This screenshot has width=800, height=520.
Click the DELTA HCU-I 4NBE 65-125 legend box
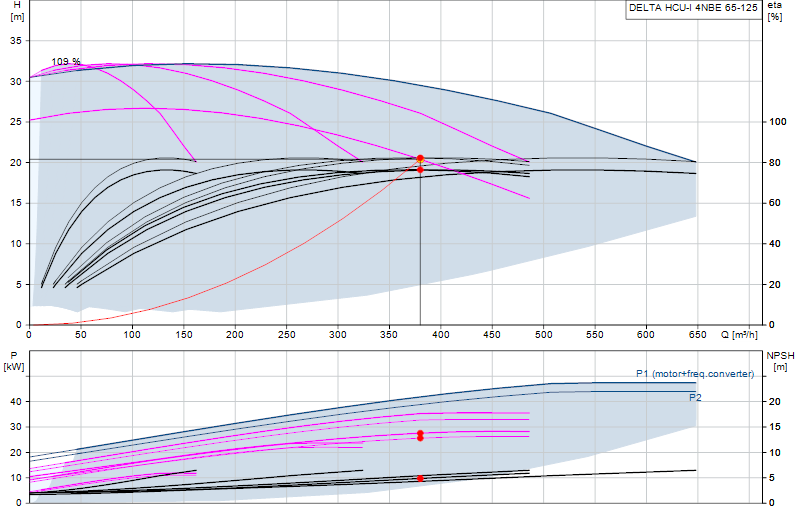693,9
